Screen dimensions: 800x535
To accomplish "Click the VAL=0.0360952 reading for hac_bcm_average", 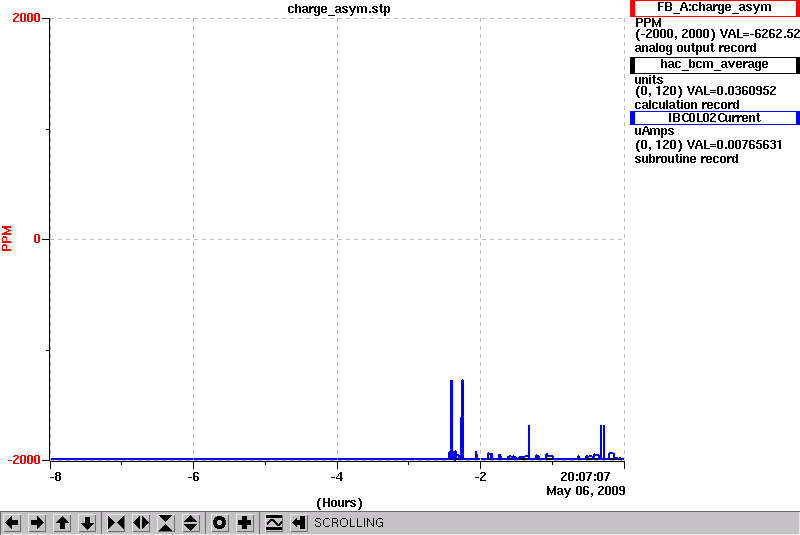I will (732, 91).
